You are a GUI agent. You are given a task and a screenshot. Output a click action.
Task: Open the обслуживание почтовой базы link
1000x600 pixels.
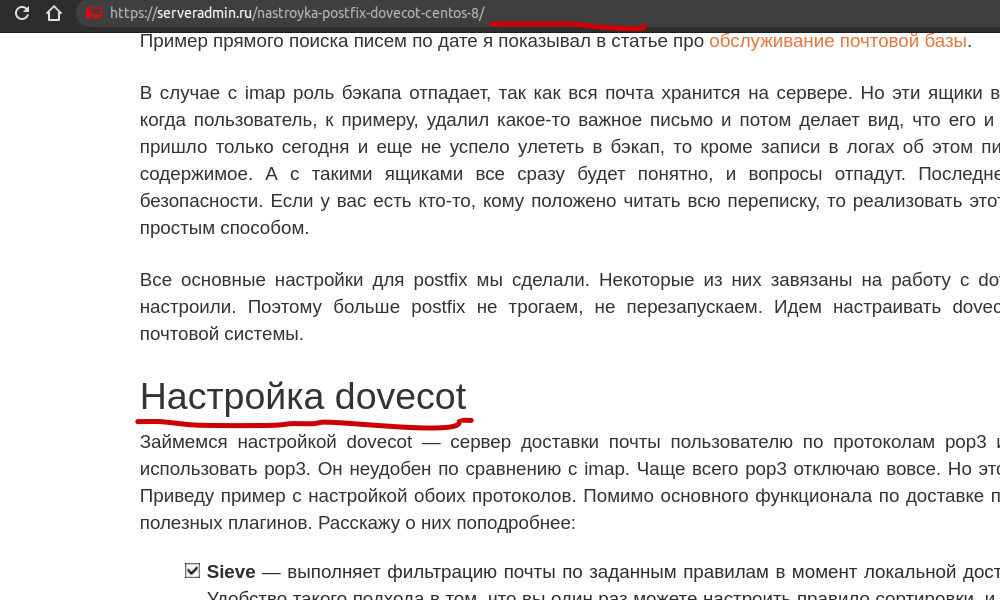click(x=837, y=41)
